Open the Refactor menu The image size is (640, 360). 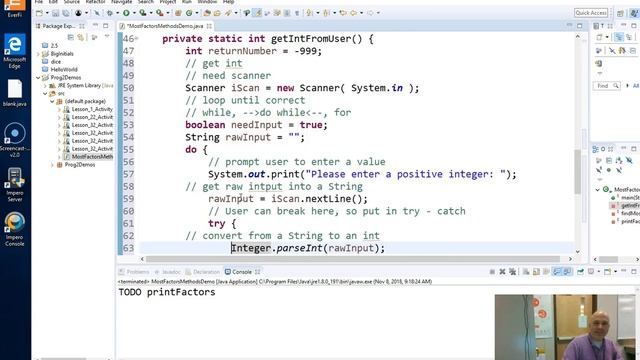95,2
